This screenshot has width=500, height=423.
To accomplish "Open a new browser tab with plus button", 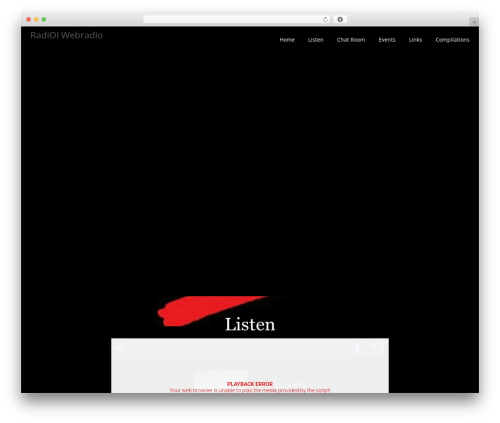I will 474,22.
